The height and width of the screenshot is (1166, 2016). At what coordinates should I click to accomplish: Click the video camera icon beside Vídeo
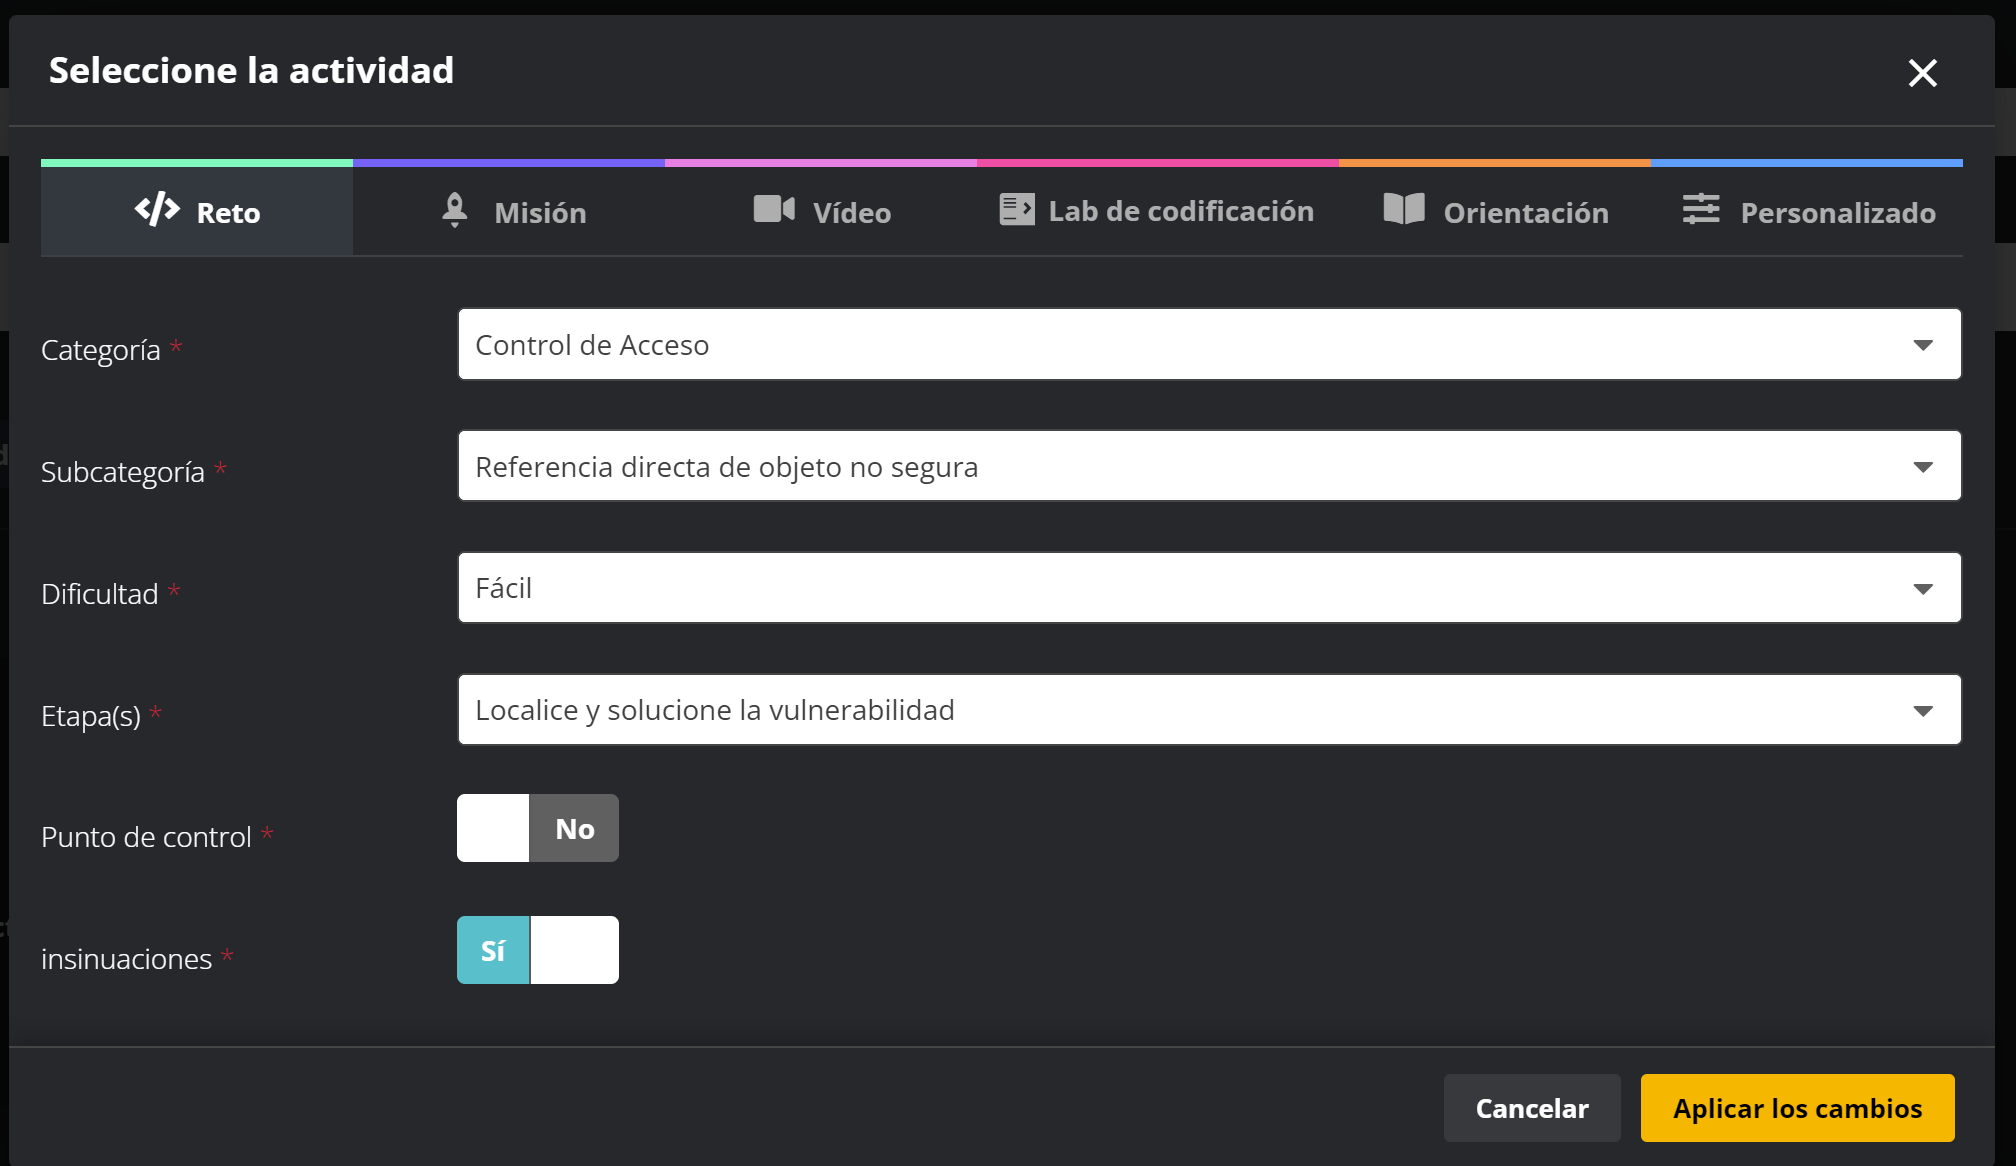774,210
